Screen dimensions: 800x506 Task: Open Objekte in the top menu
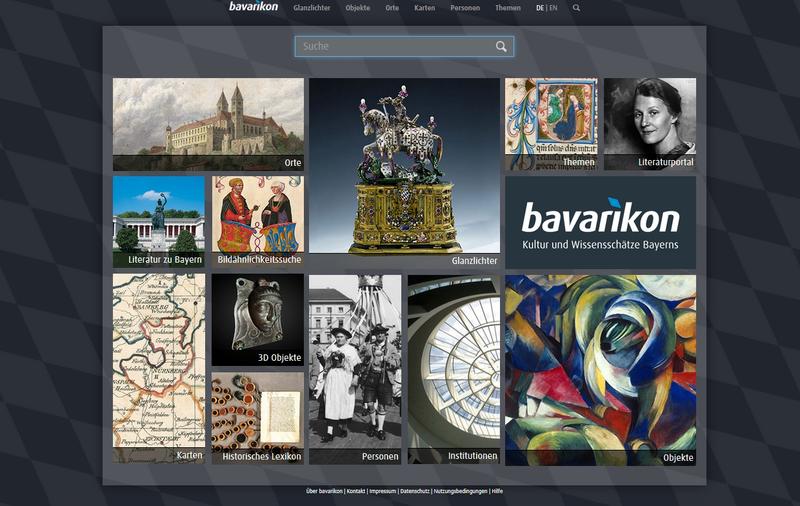[x=358, y=8]
